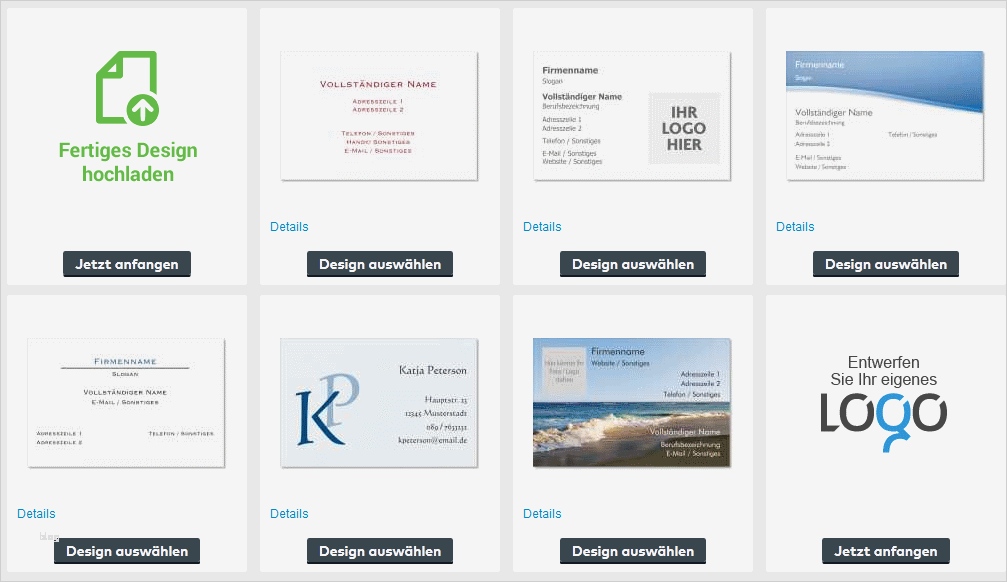Select the KP monogram design
The width and height of the screenshot is (1007, 582).
coord(379,551)
